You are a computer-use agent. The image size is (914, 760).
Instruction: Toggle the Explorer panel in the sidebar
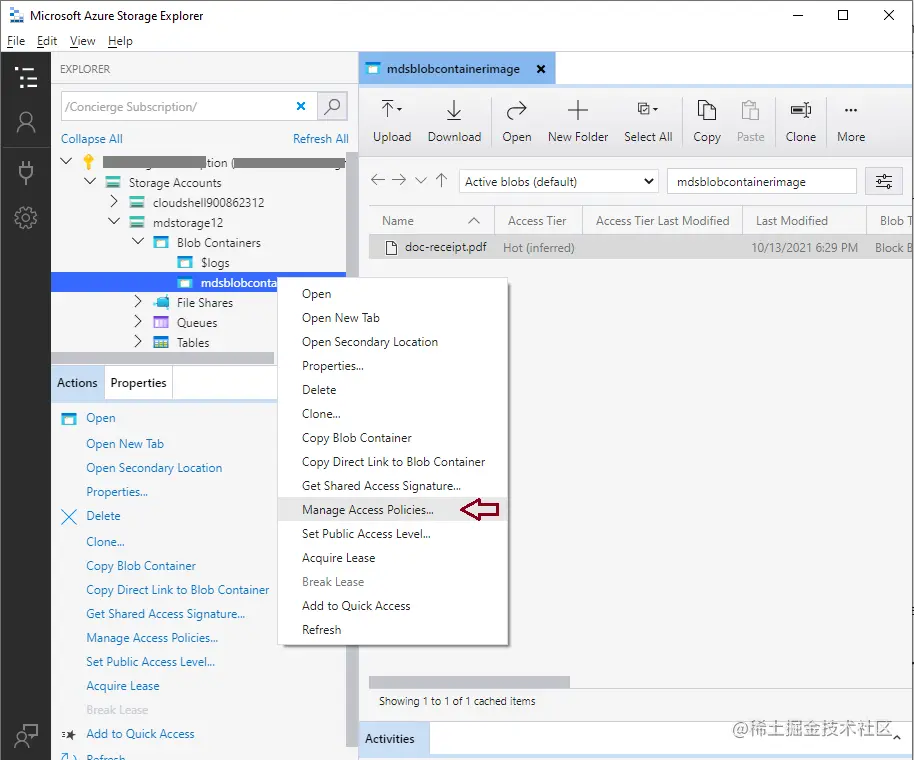pyautogui.click(x=26, y=76)
